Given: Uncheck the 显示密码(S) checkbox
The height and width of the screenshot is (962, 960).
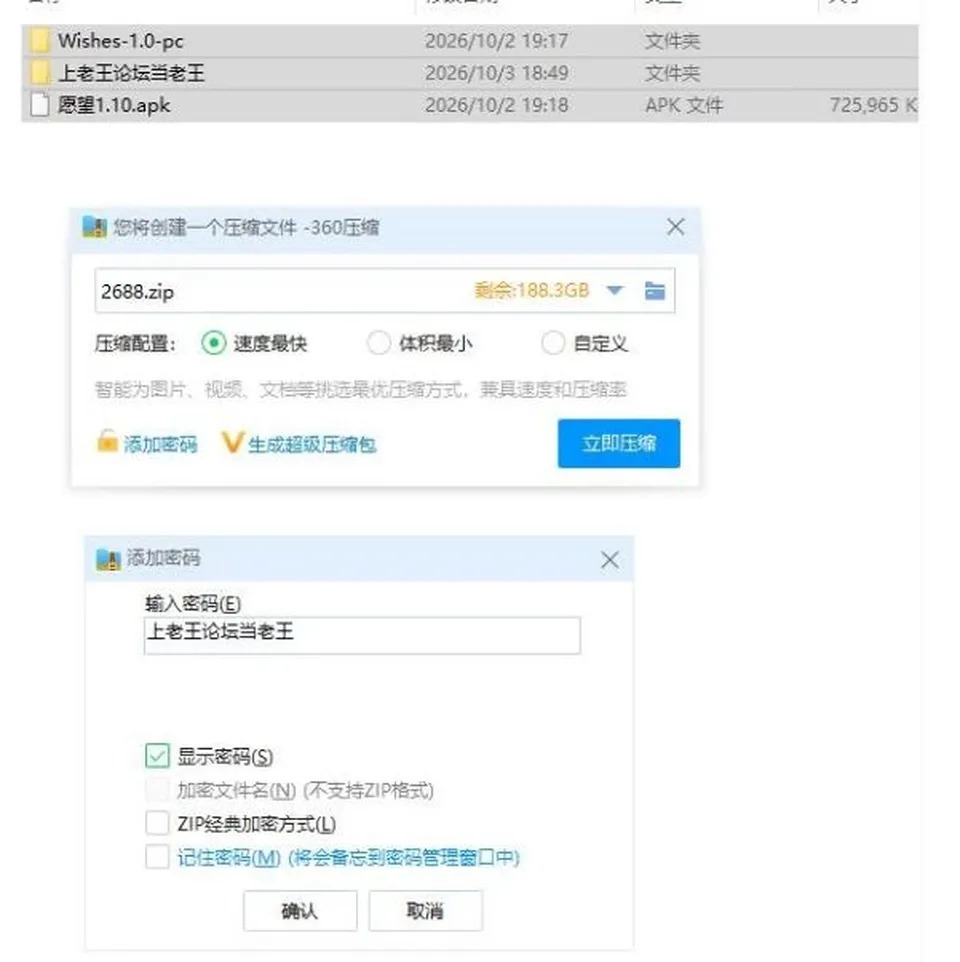Looking at the screenshot, I should tap(157, 756).
